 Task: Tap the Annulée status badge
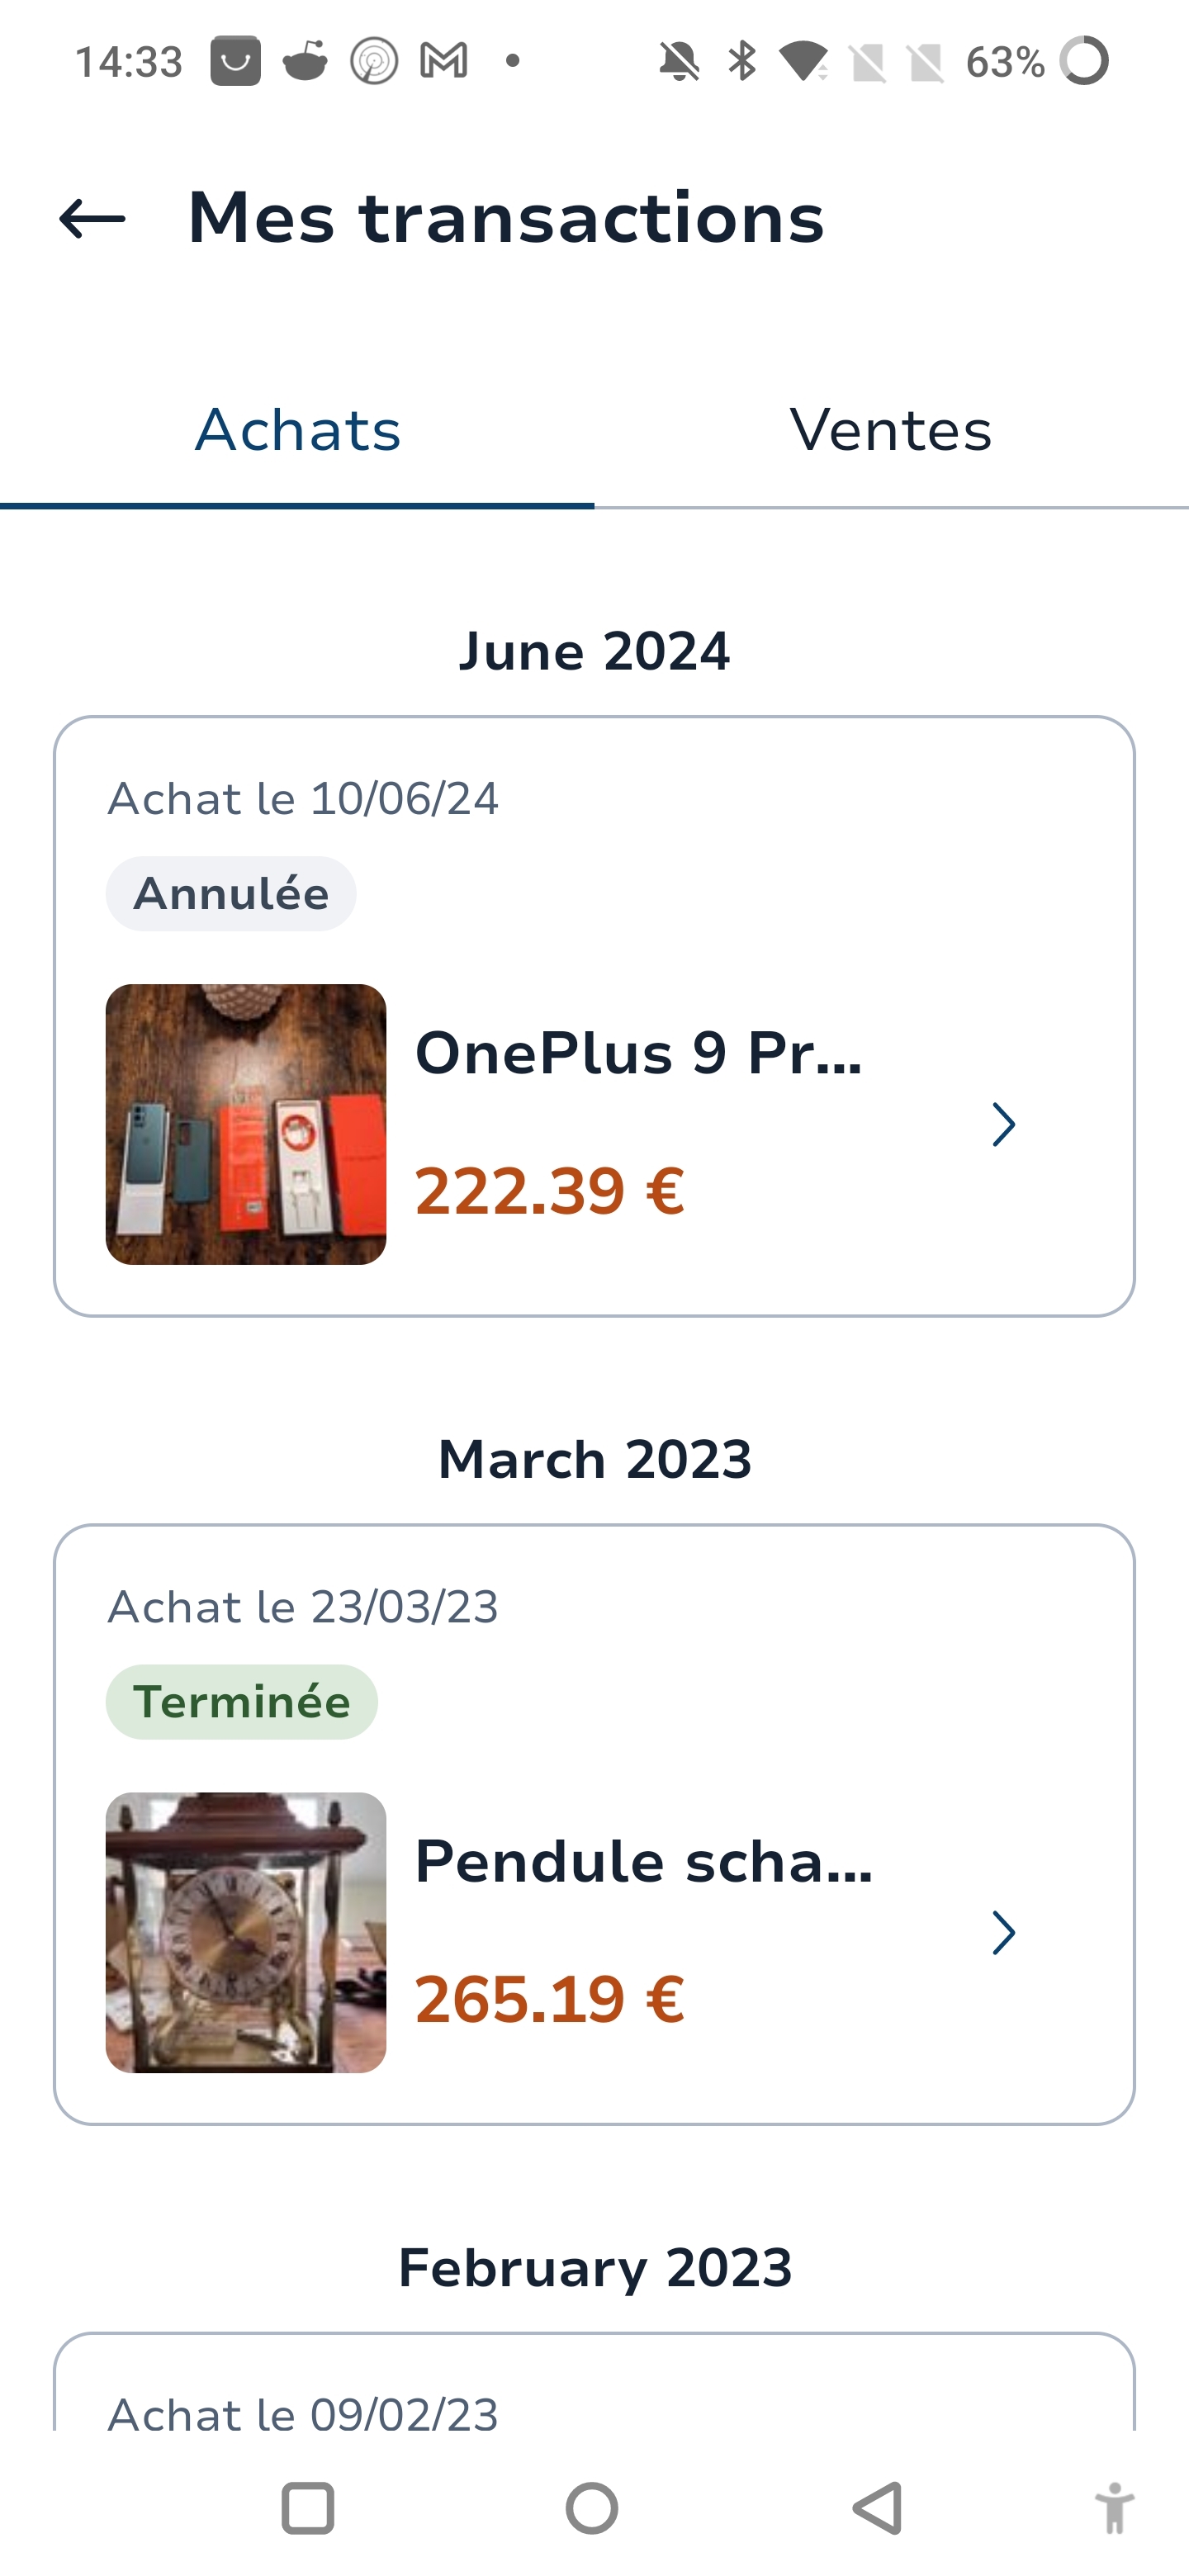[231, 894]
